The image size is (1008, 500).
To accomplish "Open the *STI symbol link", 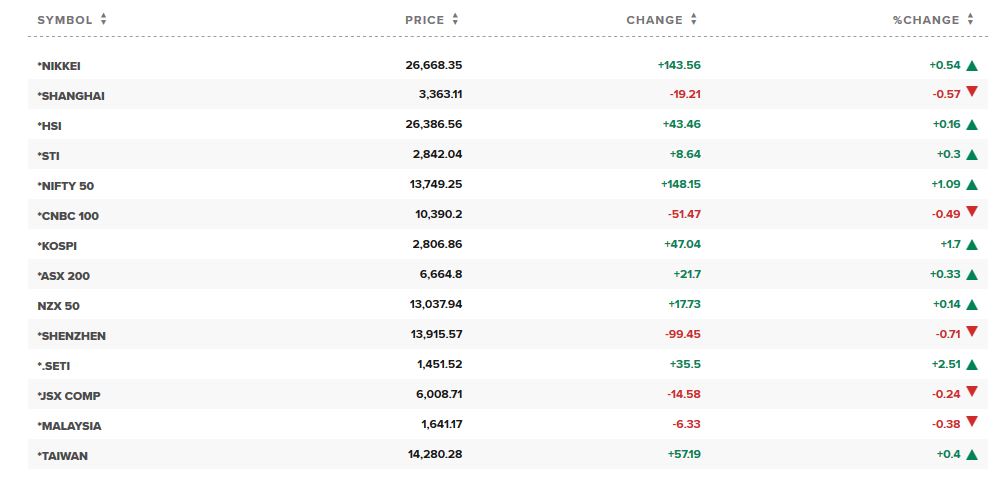I will tap(49, 156).
